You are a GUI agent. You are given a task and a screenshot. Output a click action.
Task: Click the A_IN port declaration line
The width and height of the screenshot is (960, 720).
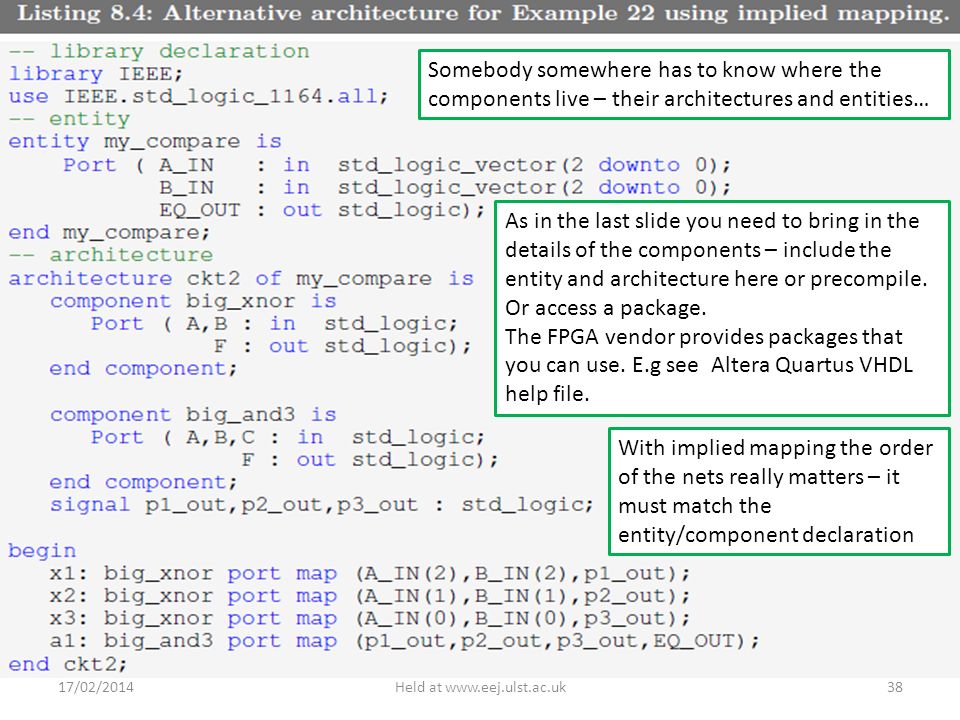click(397, 165)
